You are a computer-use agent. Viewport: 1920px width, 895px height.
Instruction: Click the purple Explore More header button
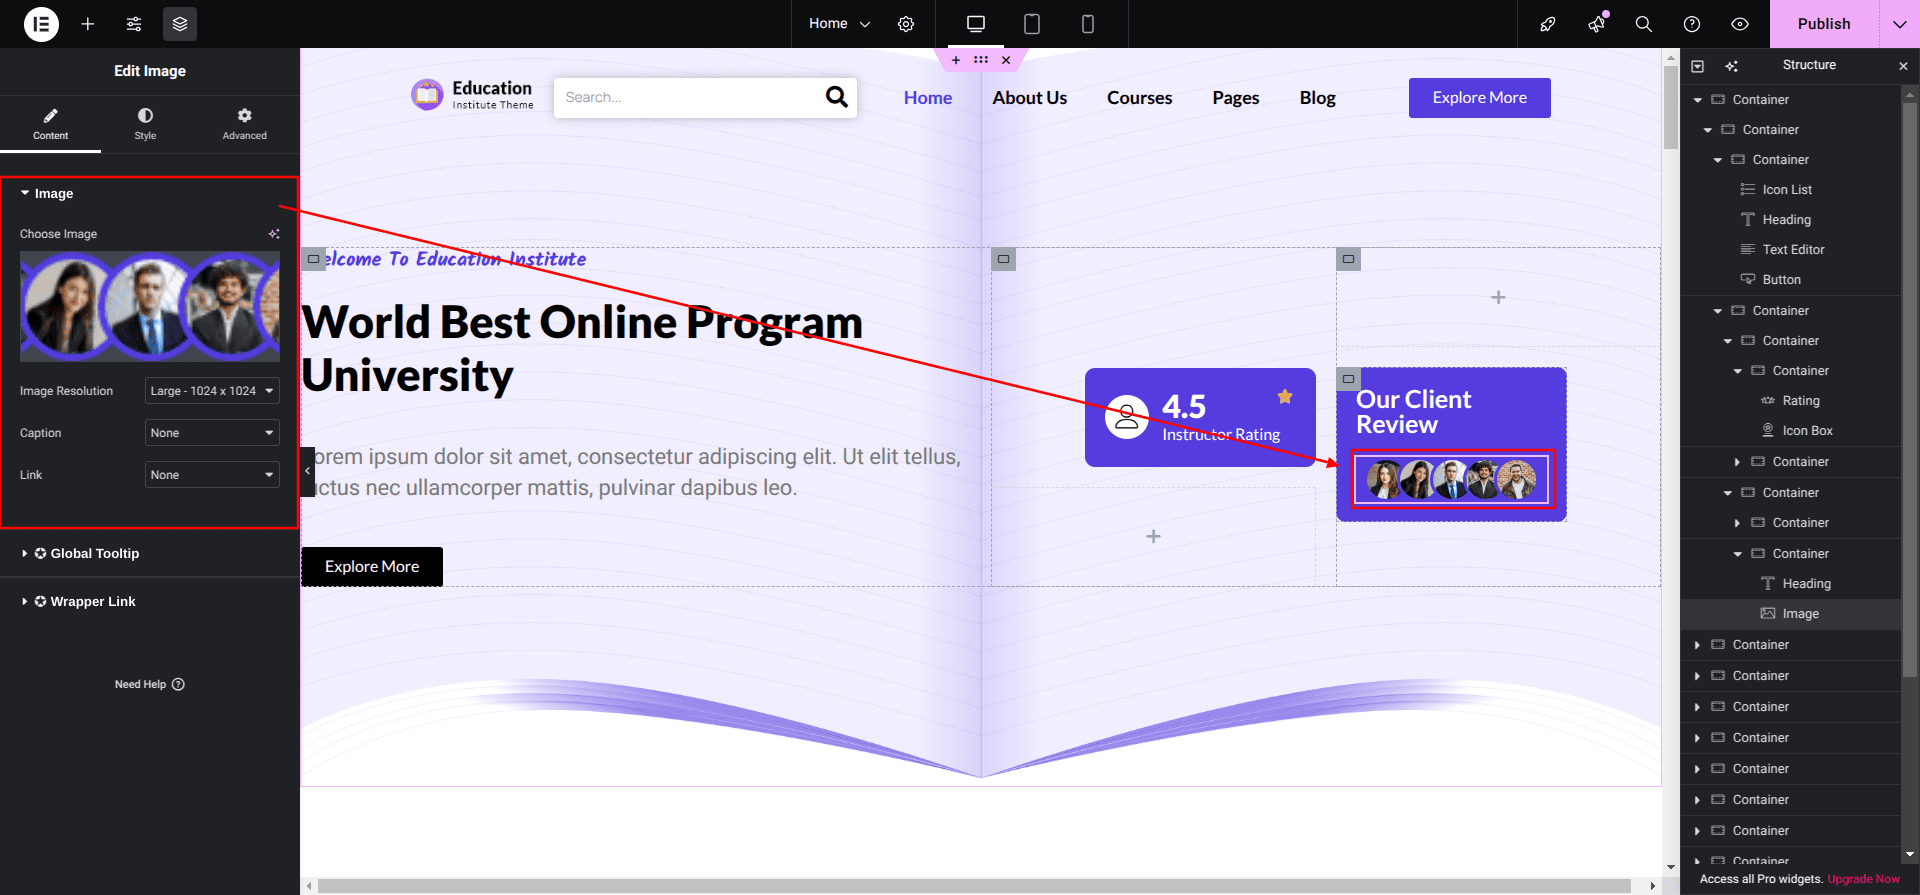click(x=1479, y=98)
